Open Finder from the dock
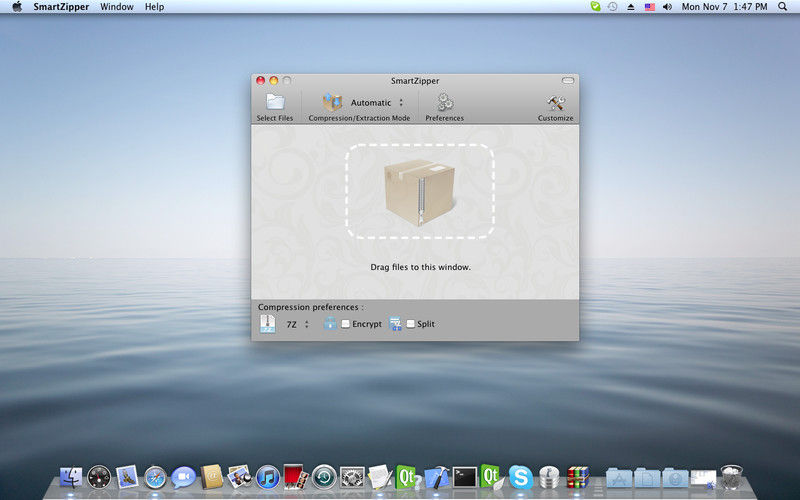Screen dimensions: 800x500 pyautogui.click(x=71, y=478)
